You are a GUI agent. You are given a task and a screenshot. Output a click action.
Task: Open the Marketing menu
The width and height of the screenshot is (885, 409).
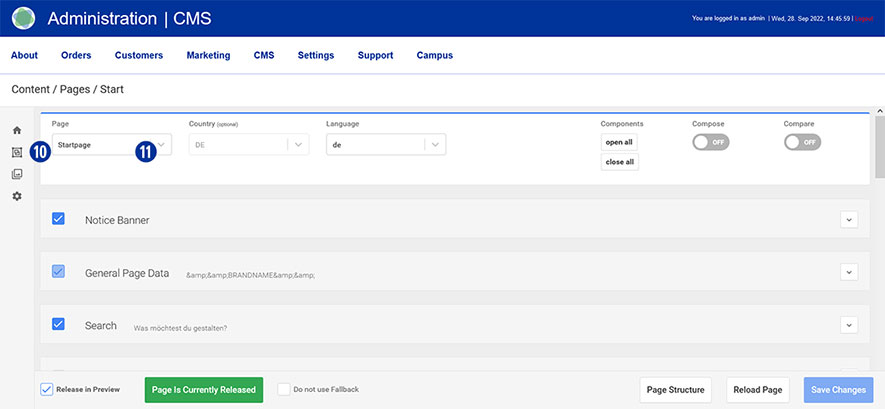(x=208, y=55)
